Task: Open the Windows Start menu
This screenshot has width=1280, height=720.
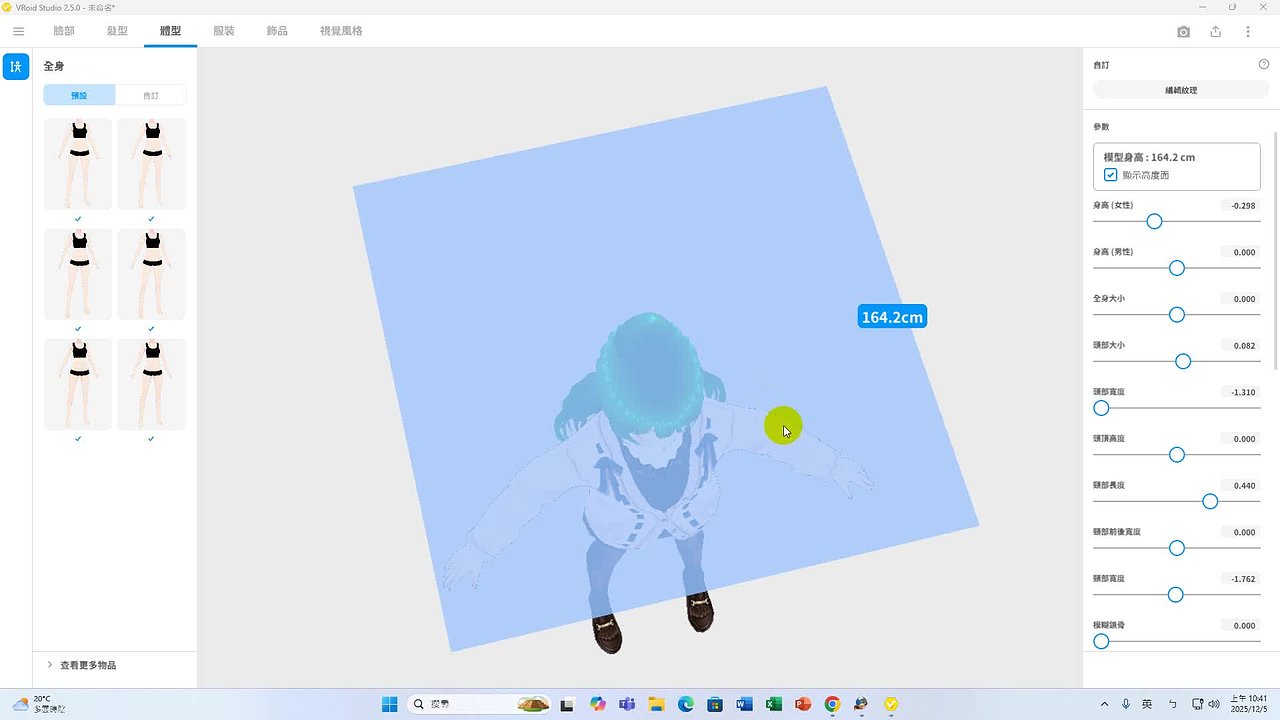Action: click(389, 703)
